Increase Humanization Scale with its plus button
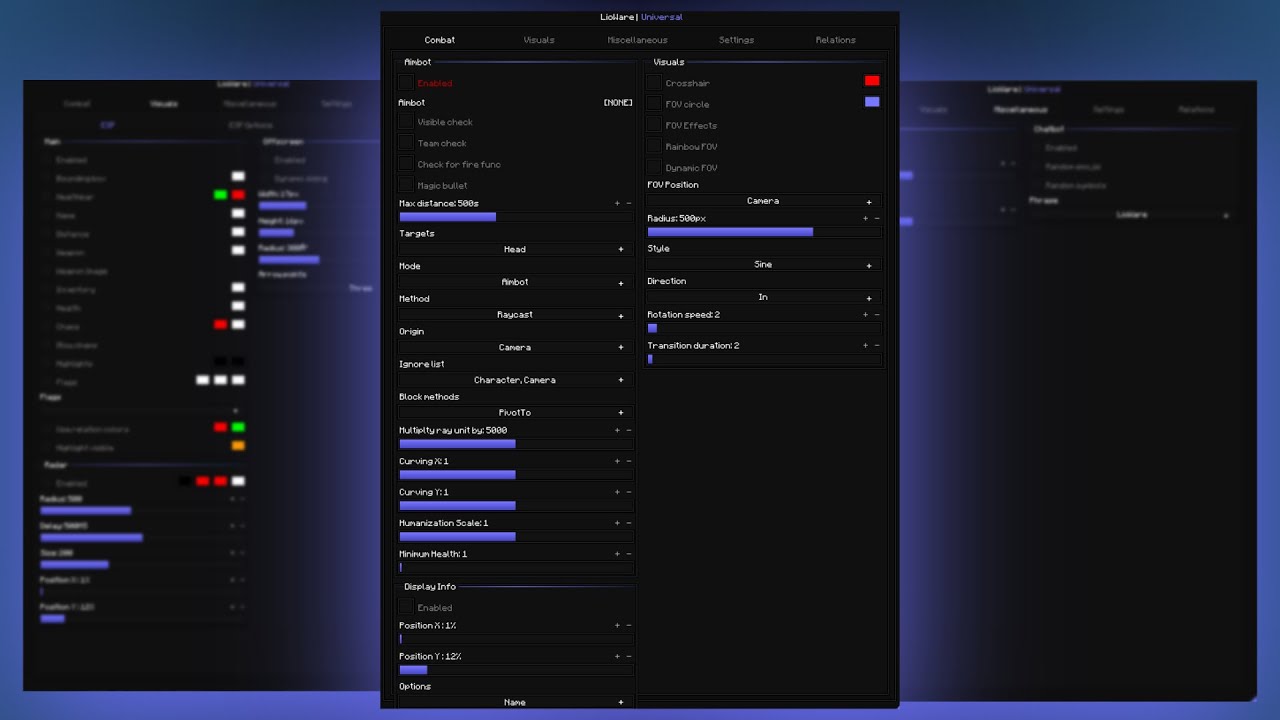1280x720 pixels. tap(617, 524)
